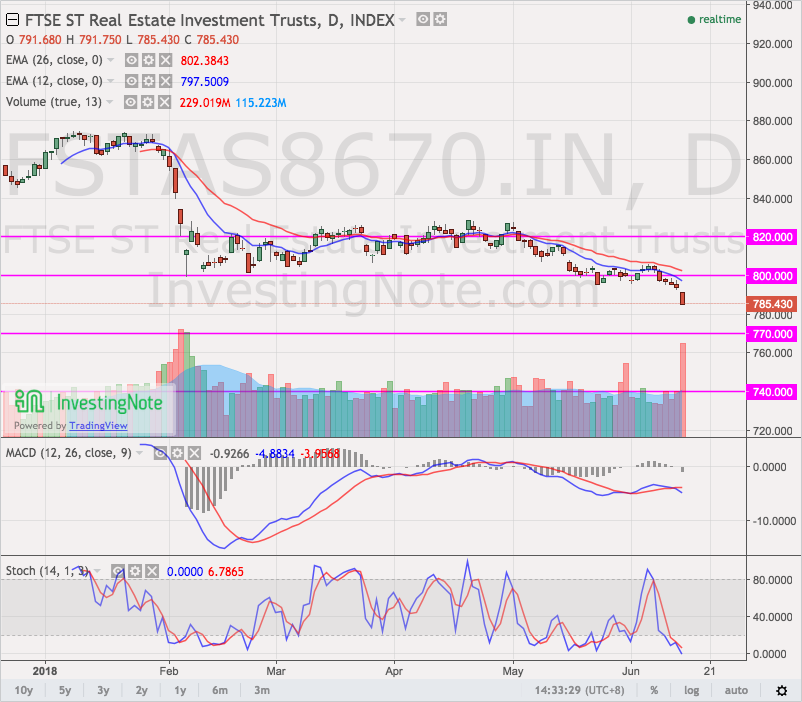The image size is (802, 702).
Task: Toggle the log scale button
Action: pyautogui.click(x=690, y=690)
